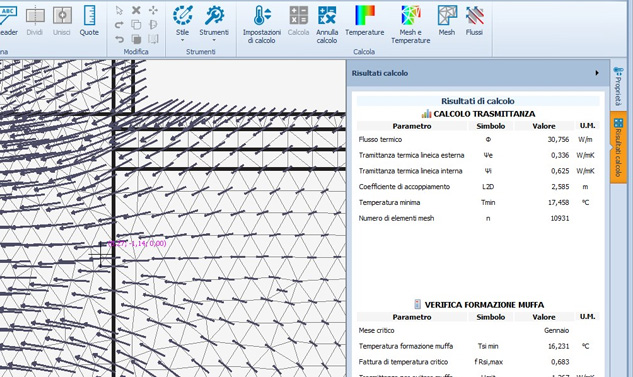Show the Mesh e Temperature view

[x=411, y=24]
